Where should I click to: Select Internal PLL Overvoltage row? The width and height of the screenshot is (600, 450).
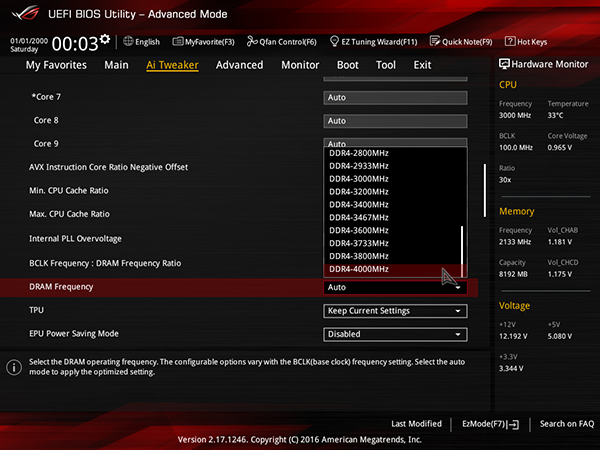[75, 239]
